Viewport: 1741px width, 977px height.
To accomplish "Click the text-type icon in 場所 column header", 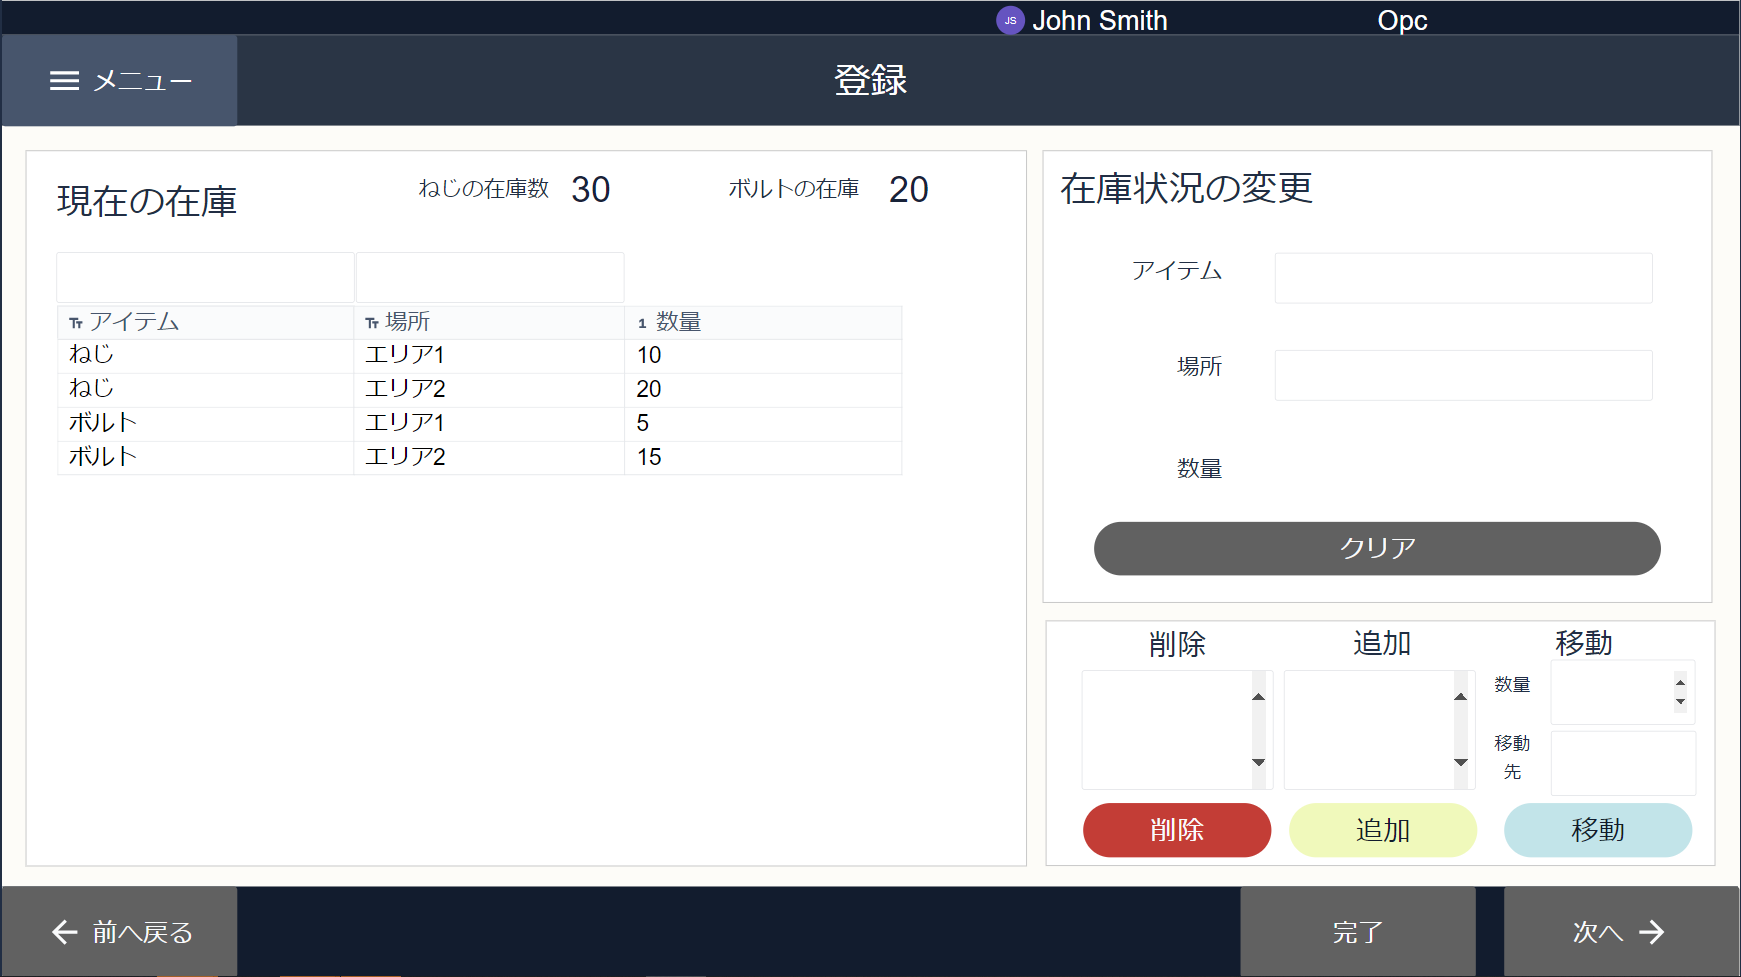I will point(372,323).
